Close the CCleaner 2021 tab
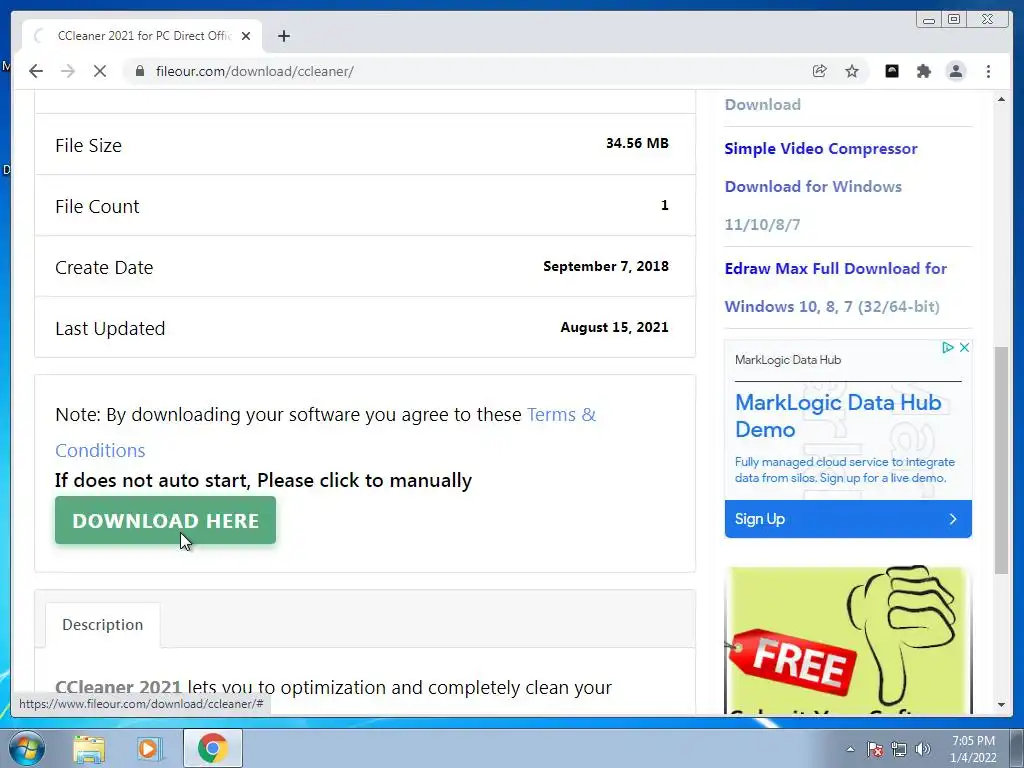The width and height of the screenshot is (1024, 768). (246, 36)
